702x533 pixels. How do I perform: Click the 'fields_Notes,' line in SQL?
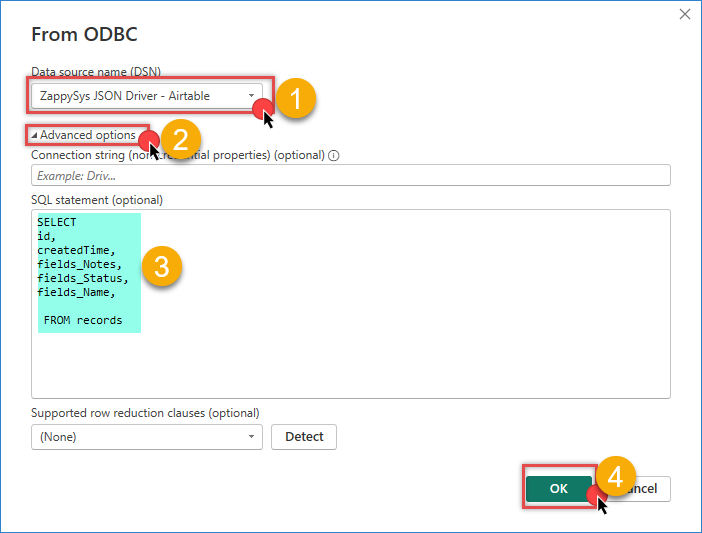79,264
